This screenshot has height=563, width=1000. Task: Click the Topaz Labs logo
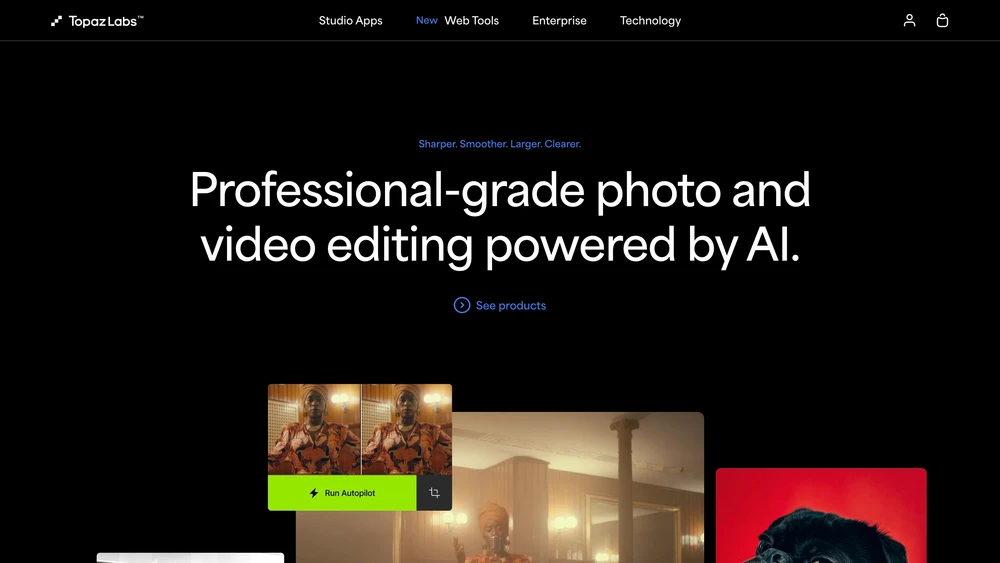pos(97,21)
